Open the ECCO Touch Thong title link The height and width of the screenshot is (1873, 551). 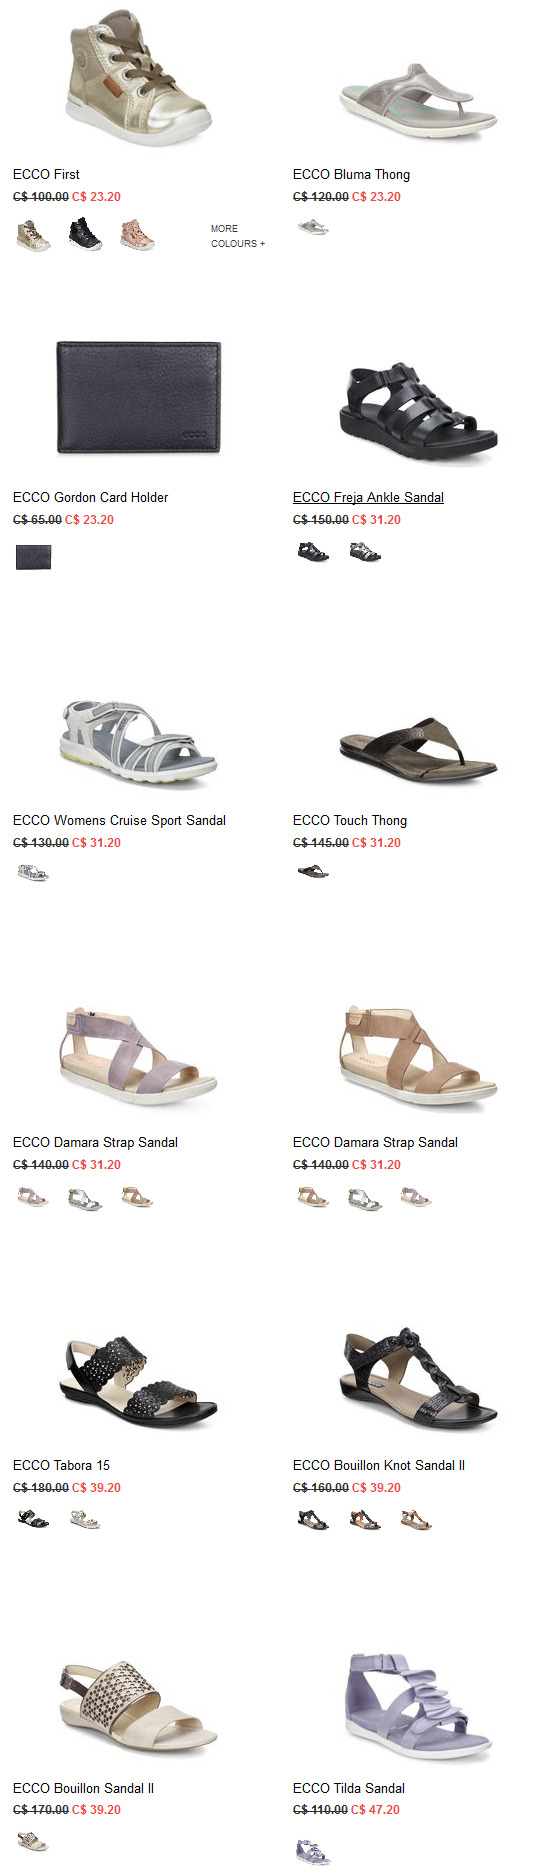(350, 820)
